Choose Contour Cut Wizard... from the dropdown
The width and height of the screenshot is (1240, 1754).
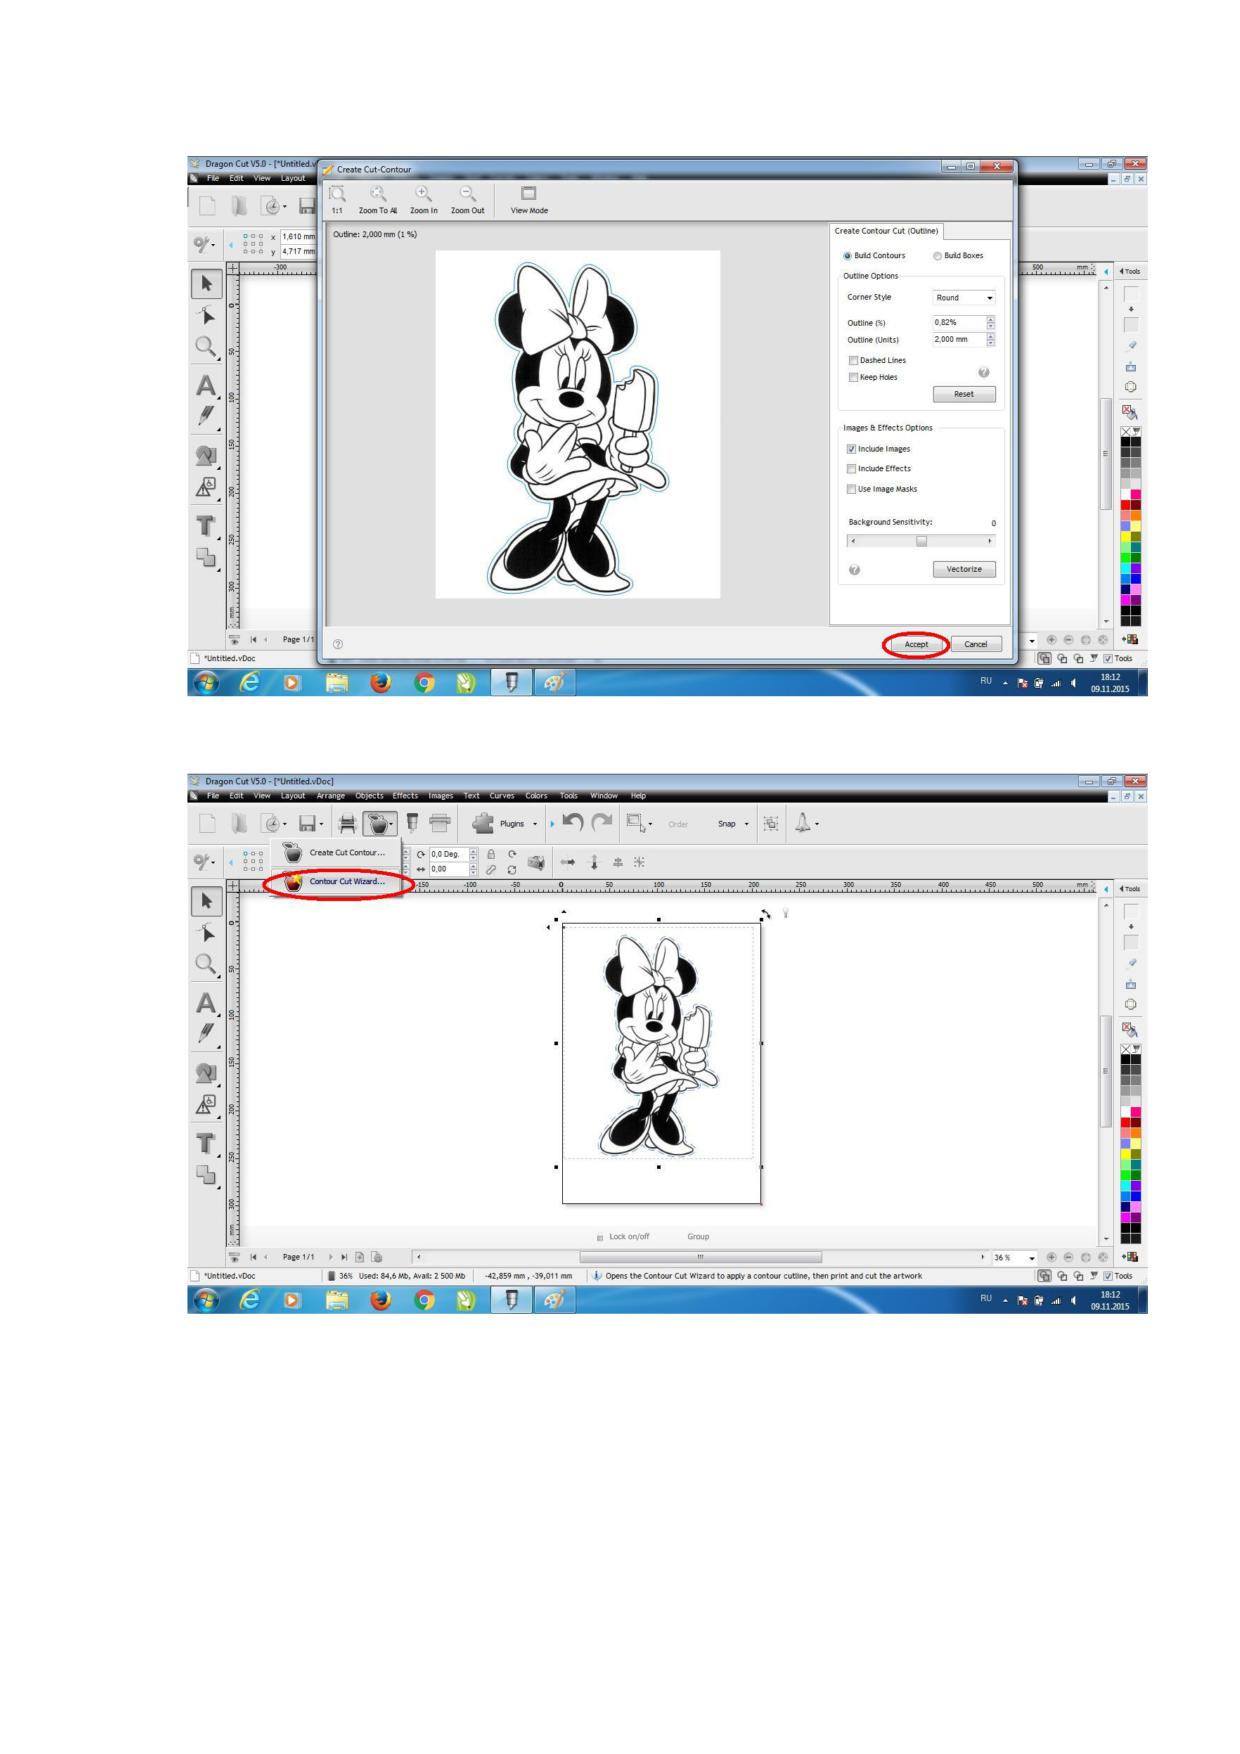335,882
